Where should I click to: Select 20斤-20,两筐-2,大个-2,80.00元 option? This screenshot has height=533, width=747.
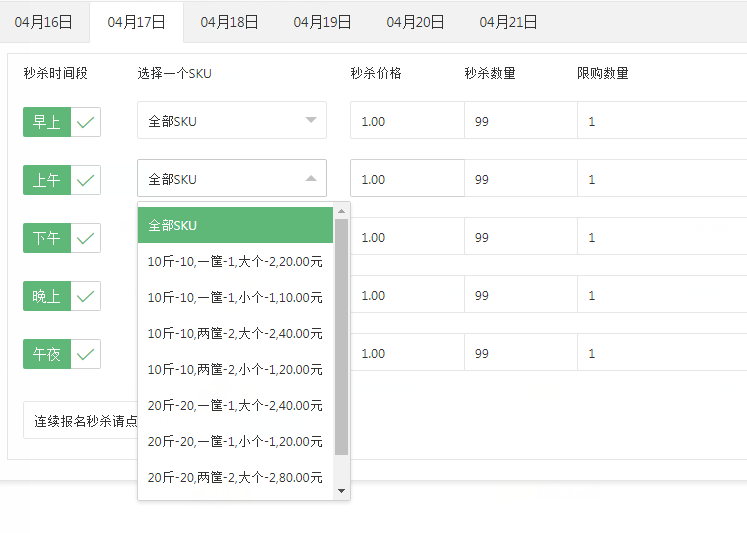[235, 478]
